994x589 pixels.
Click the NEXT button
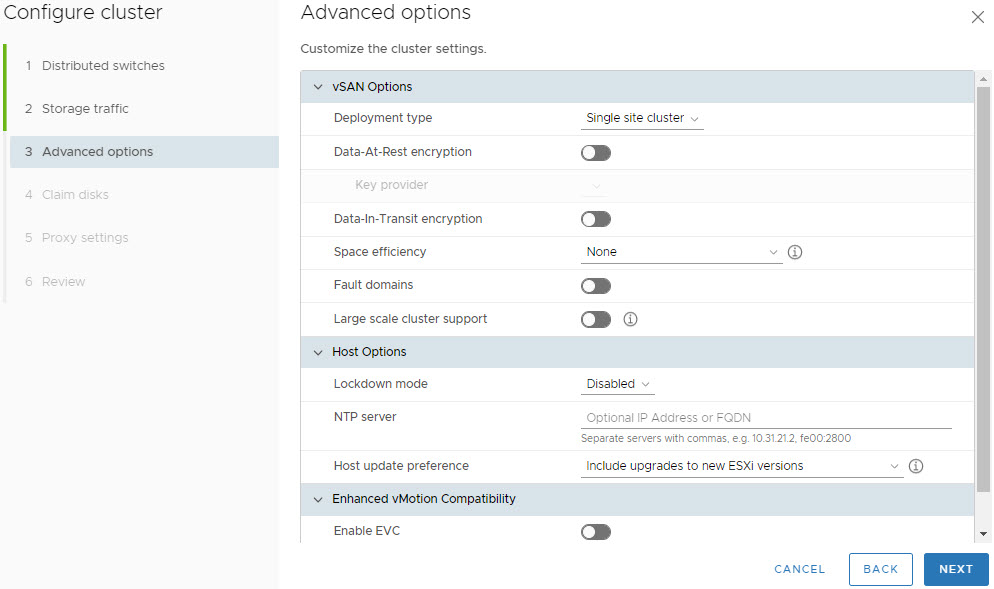pyautogui.click(x=955, y=569)
